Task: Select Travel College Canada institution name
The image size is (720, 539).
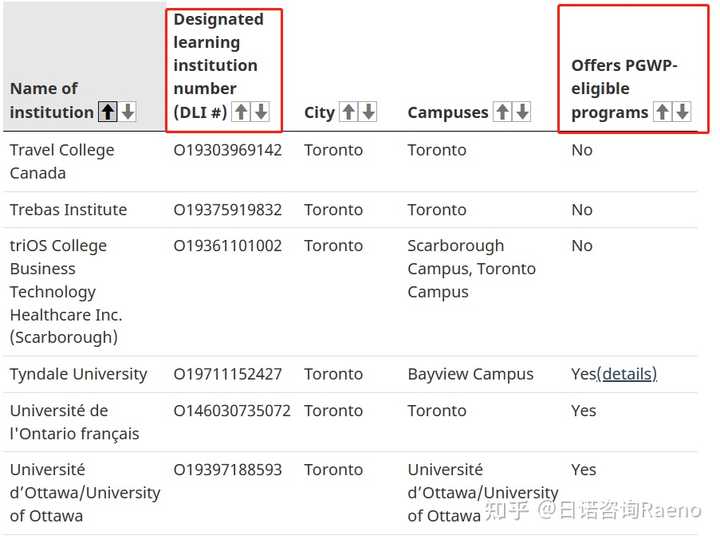Action: (x=62, y=161)
